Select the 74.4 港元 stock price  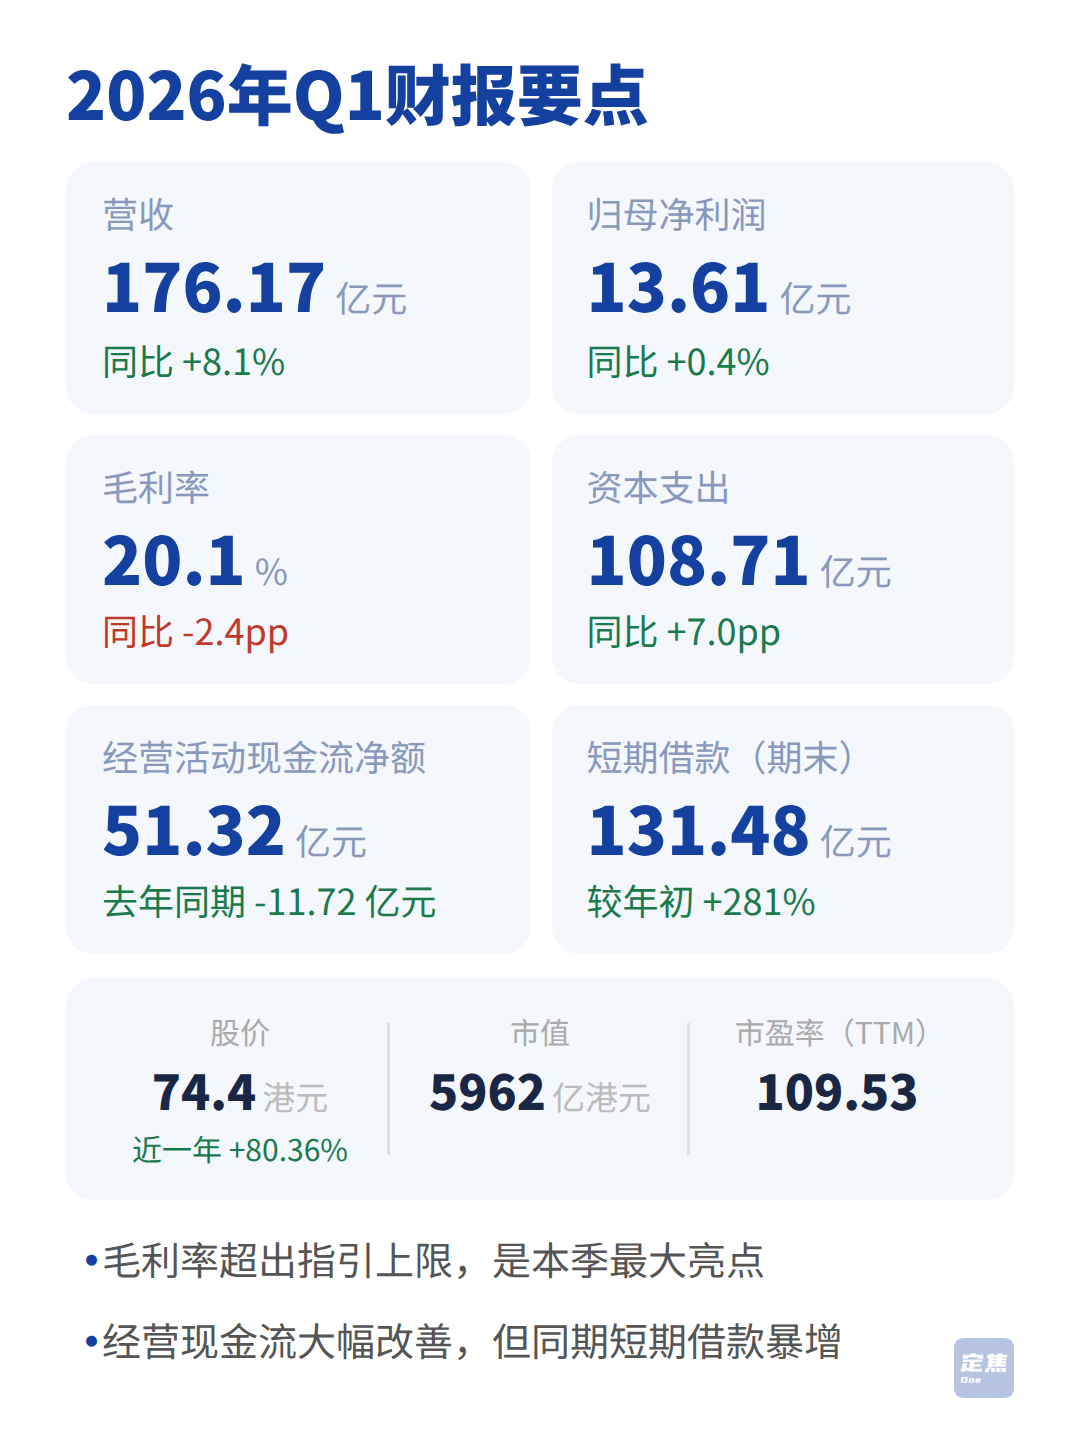(240, 1093)
